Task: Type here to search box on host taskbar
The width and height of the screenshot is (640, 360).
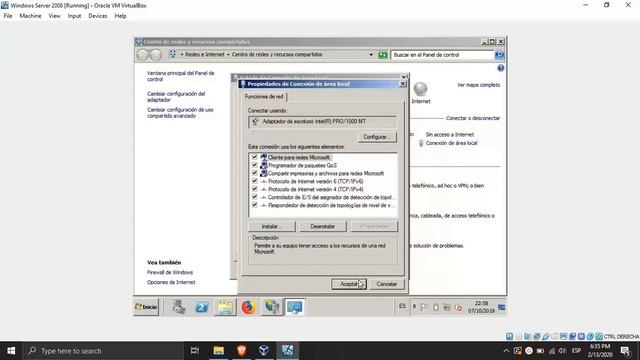Action: pyautogui.click(x=103, y=351)
